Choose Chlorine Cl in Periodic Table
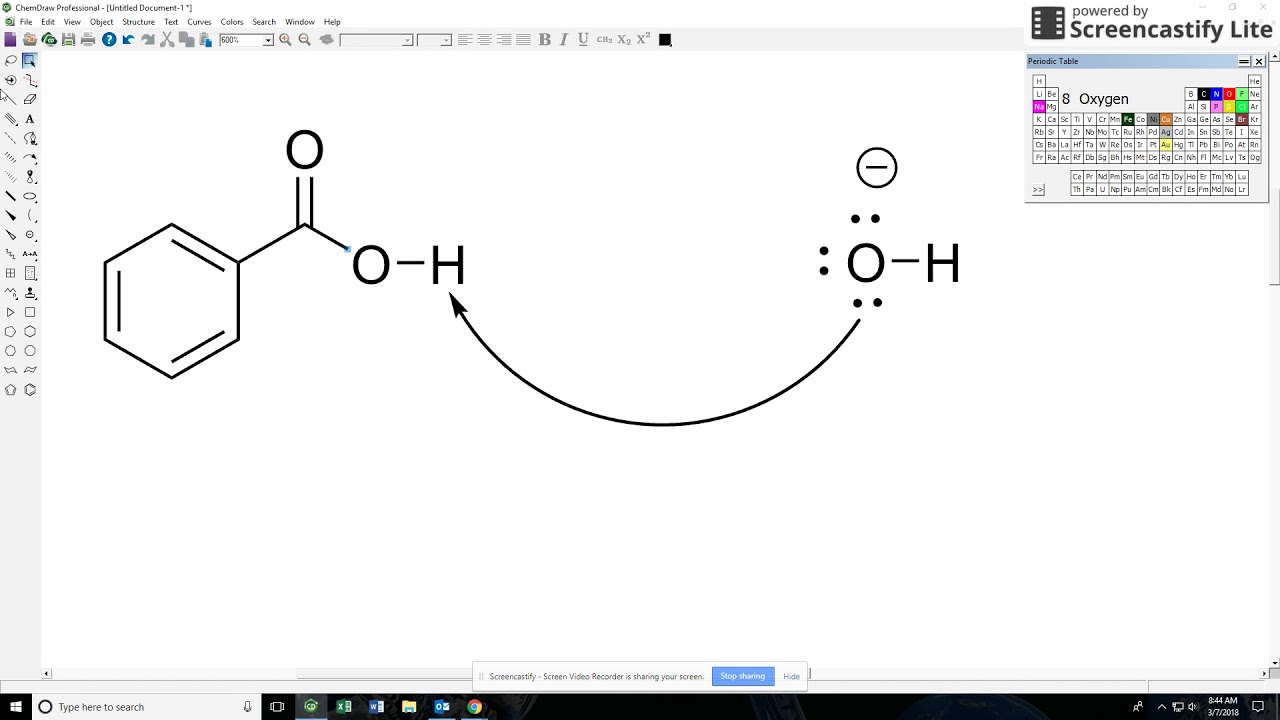This screenshot has height=720, width=1280. click(x=1241, y=107)
